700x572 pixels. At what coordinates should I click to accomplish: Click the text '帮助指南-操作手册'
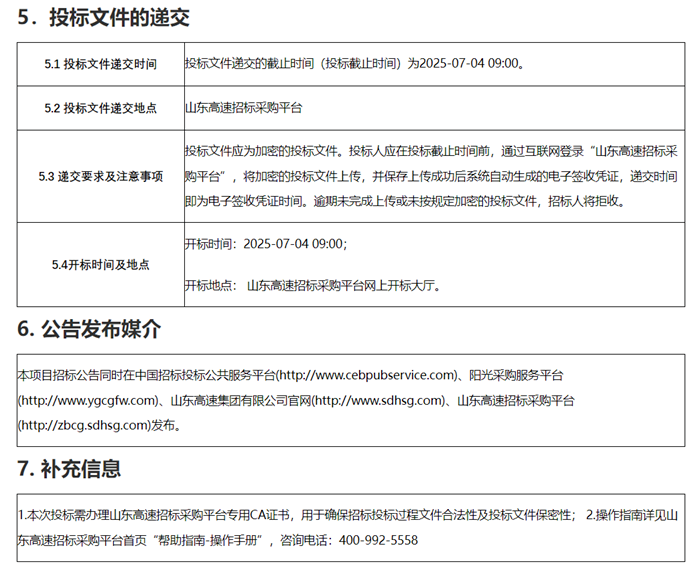coord(208,540)
